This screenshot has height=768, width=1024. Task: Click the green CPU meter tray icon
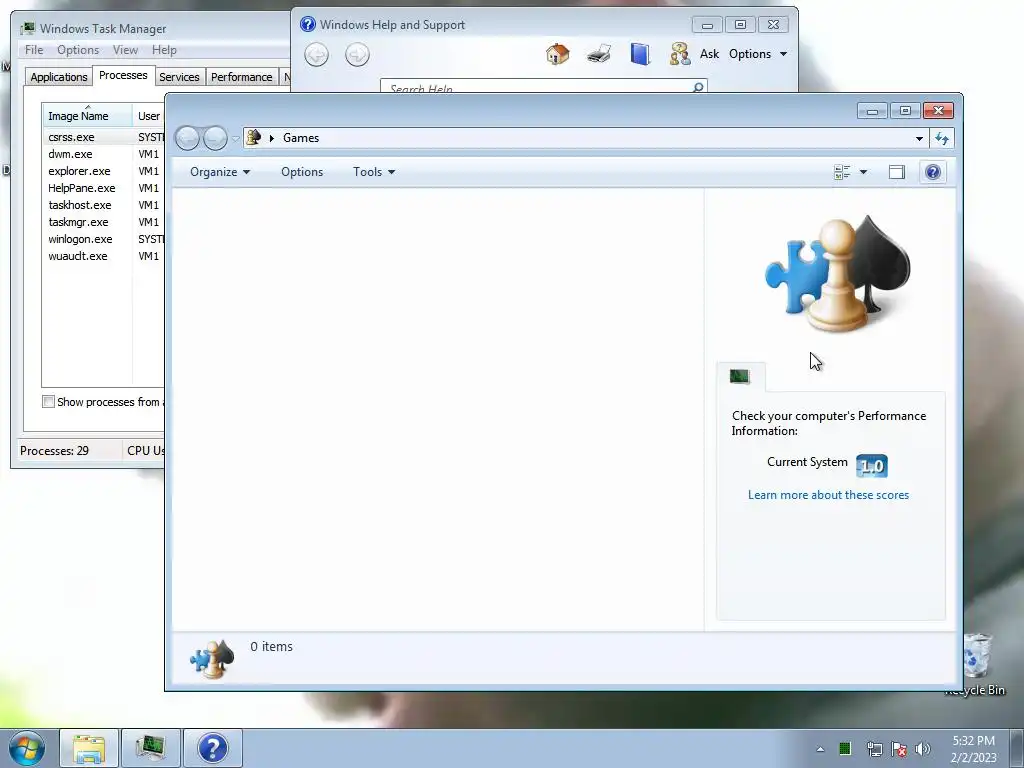pyautogui.click(x=845, y=748)
